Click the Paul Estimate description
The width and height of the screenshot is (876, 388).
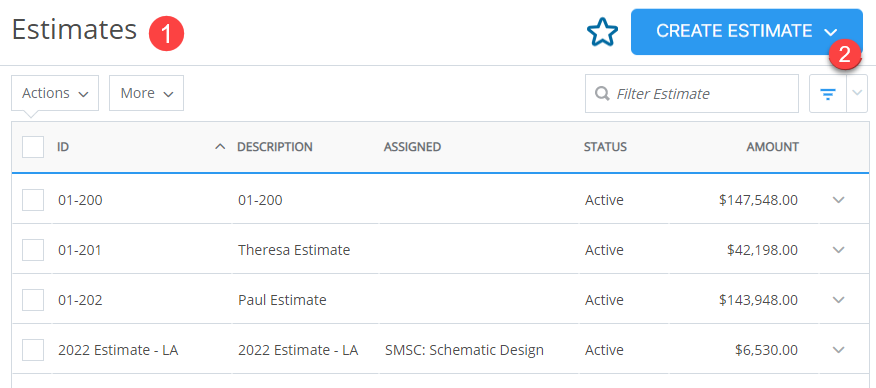pos(282,300)
